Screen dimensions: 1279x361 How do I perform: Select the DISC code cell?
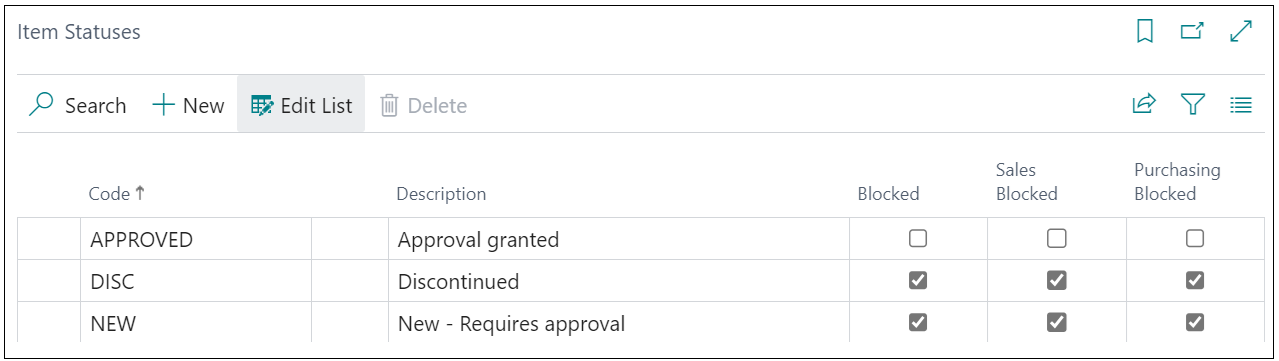197,281
